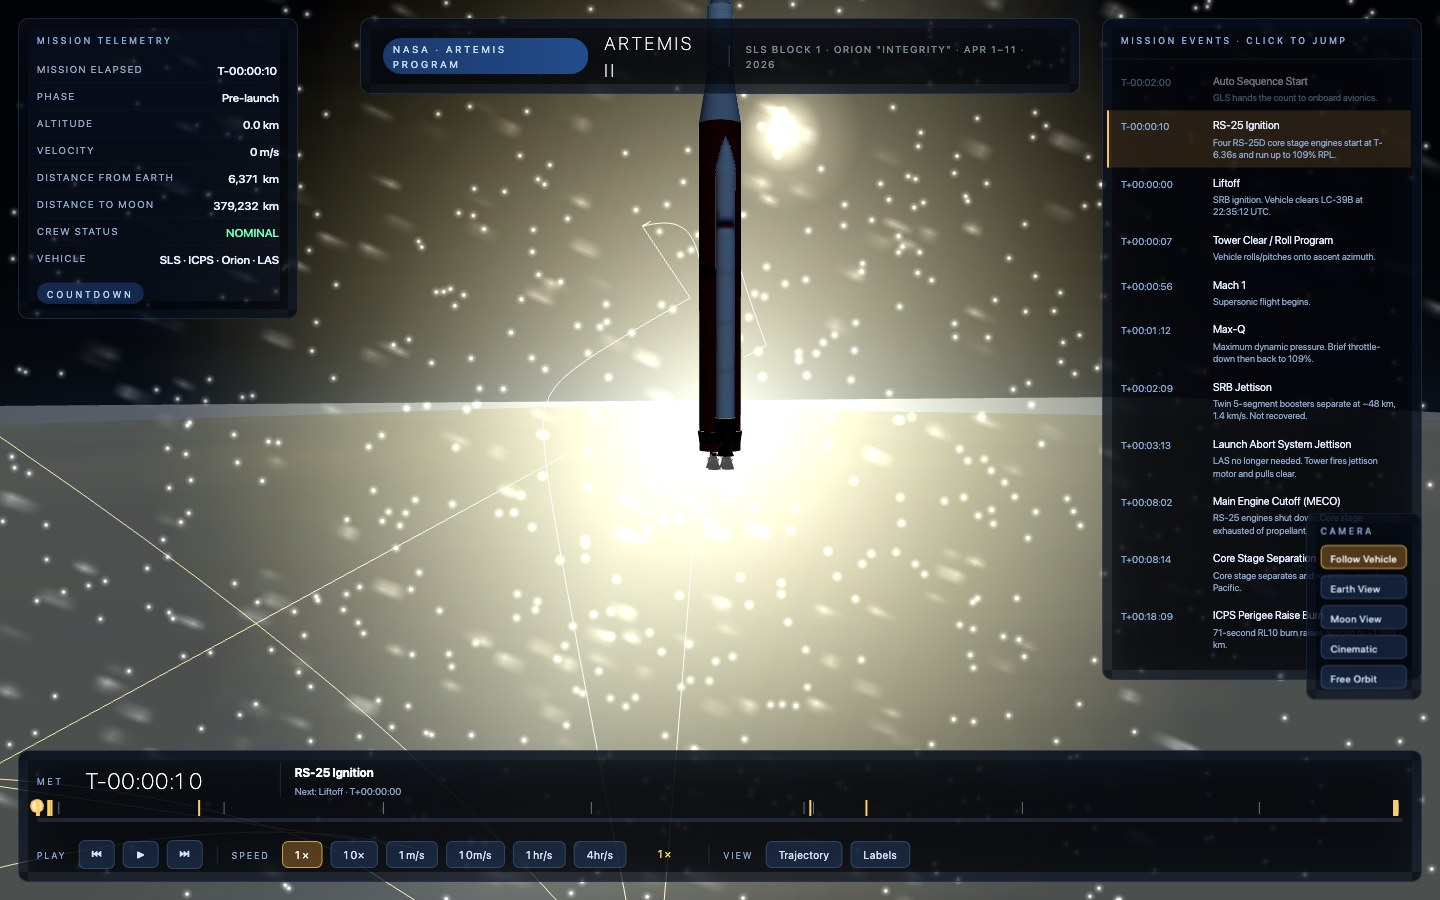Select the Free Orbit camera

[x=1363, y=678]
